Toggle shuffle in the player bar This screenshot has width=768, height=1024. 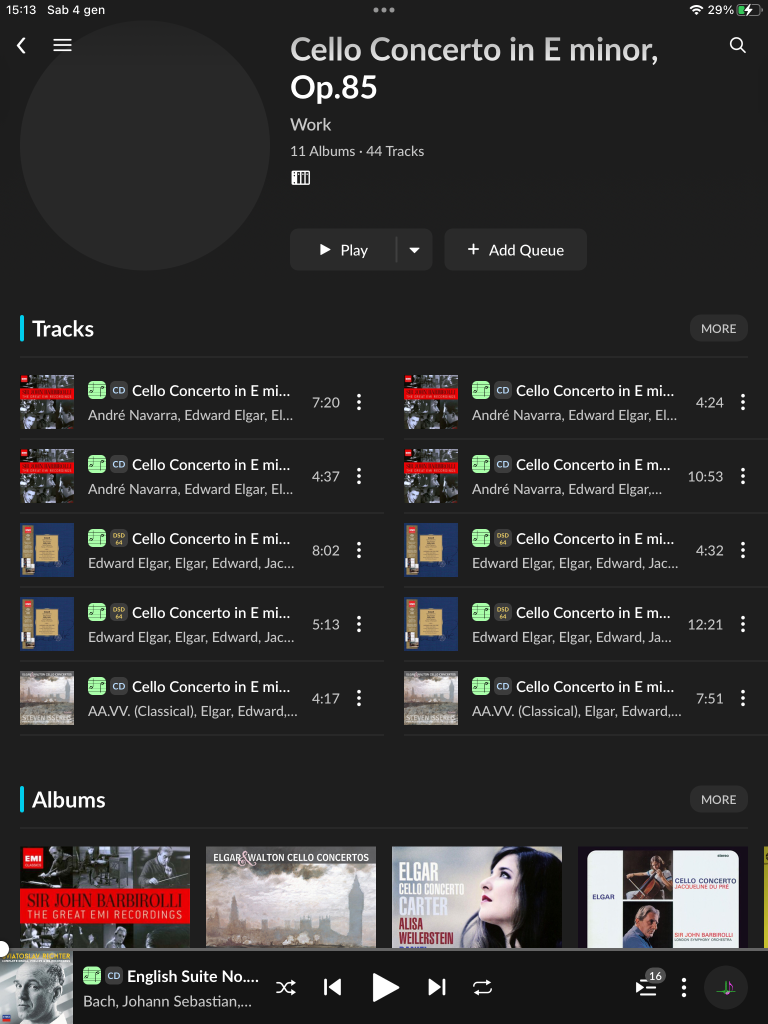coord(285,987)
